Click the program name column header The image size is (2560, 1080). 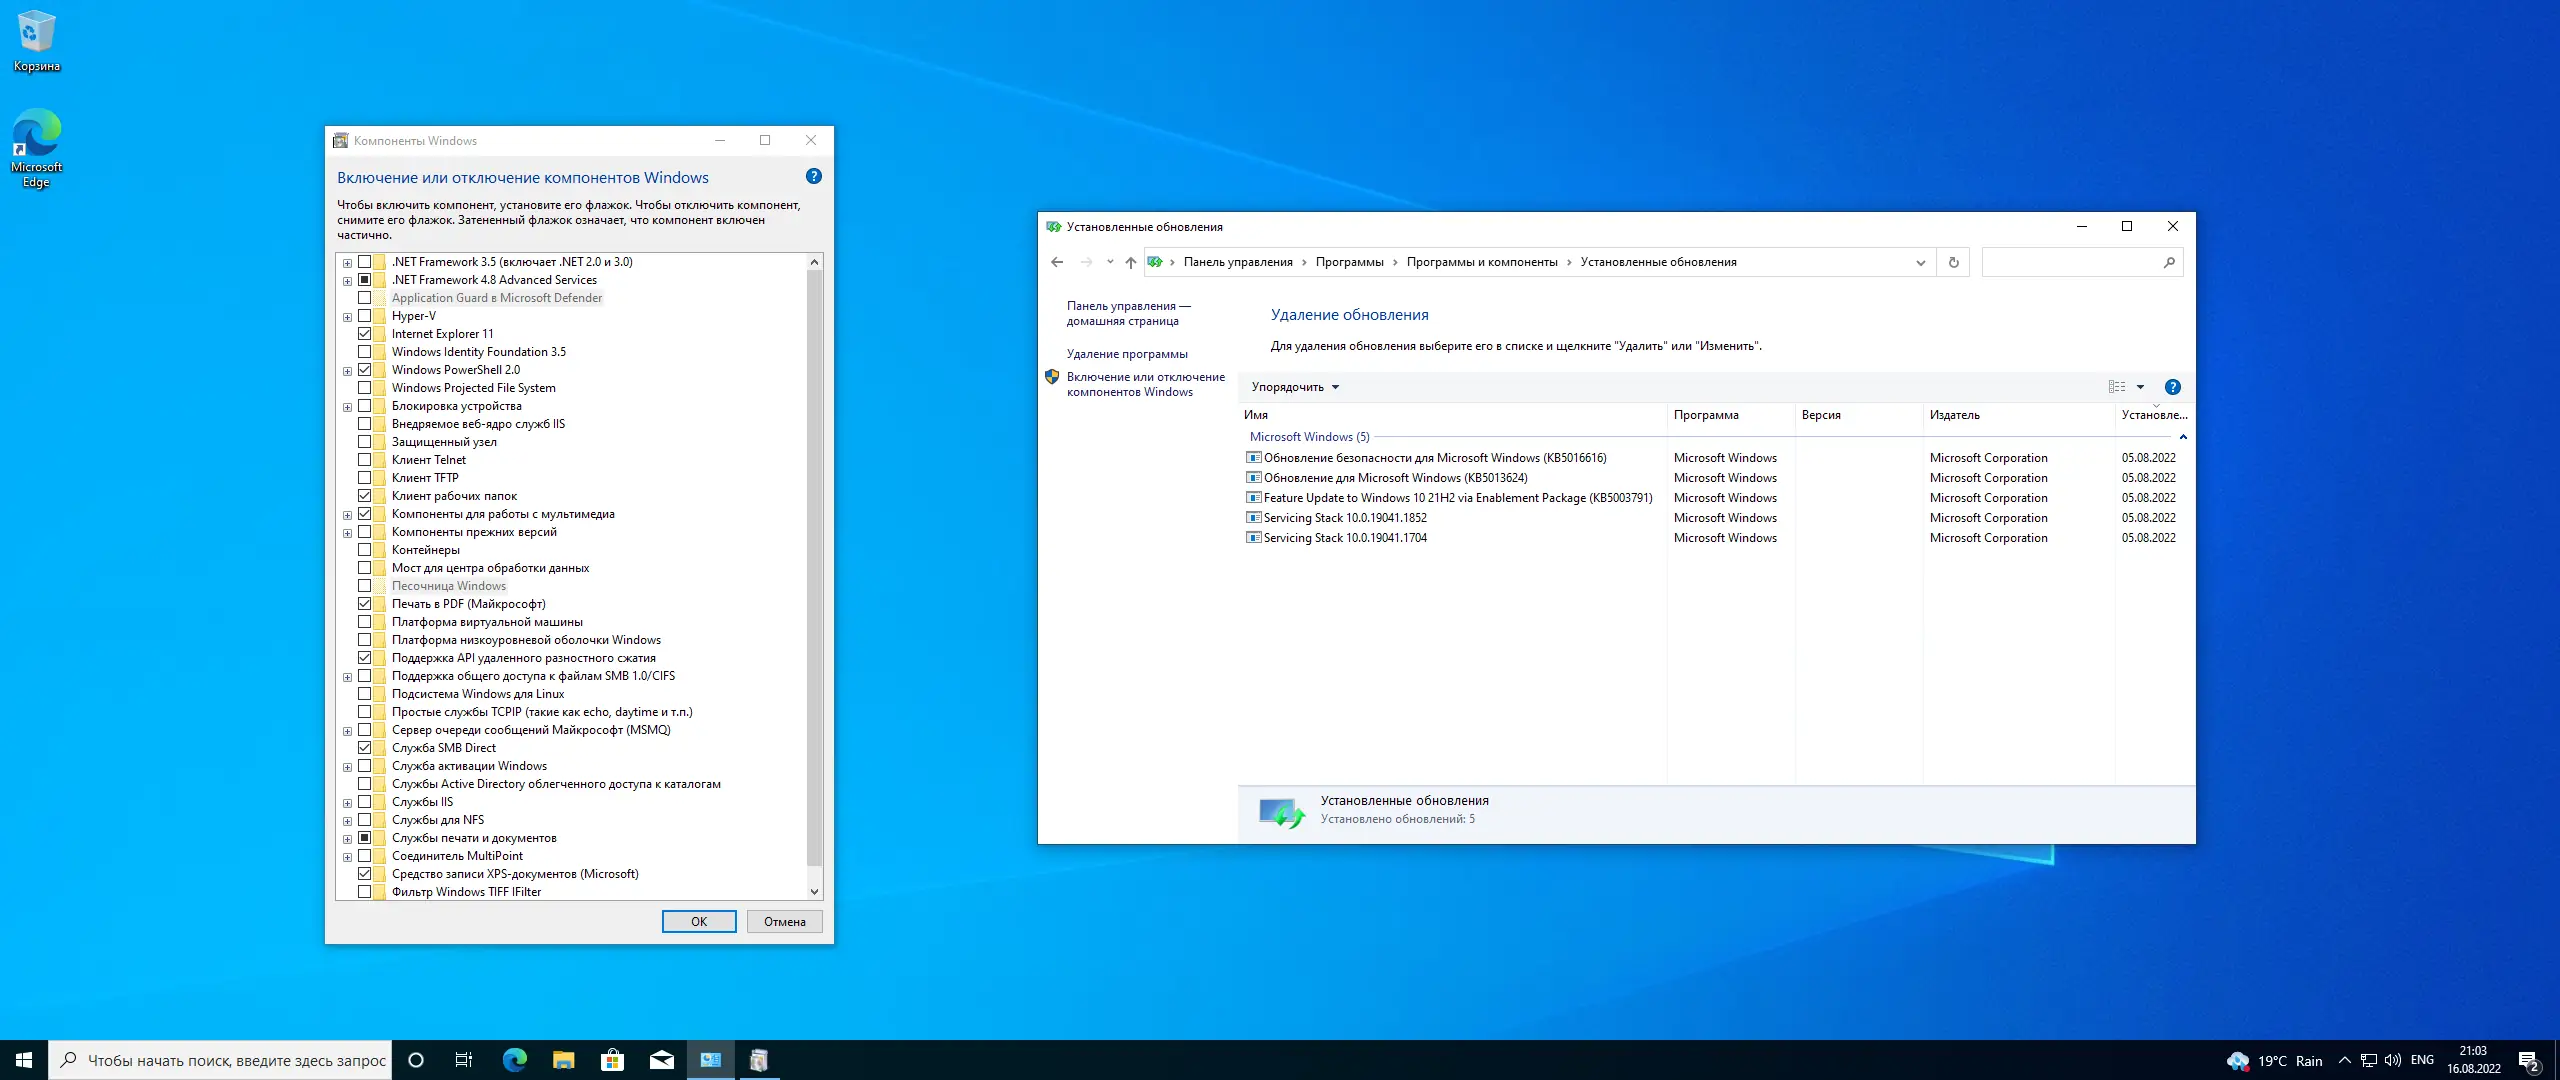tap(1706, 415)
